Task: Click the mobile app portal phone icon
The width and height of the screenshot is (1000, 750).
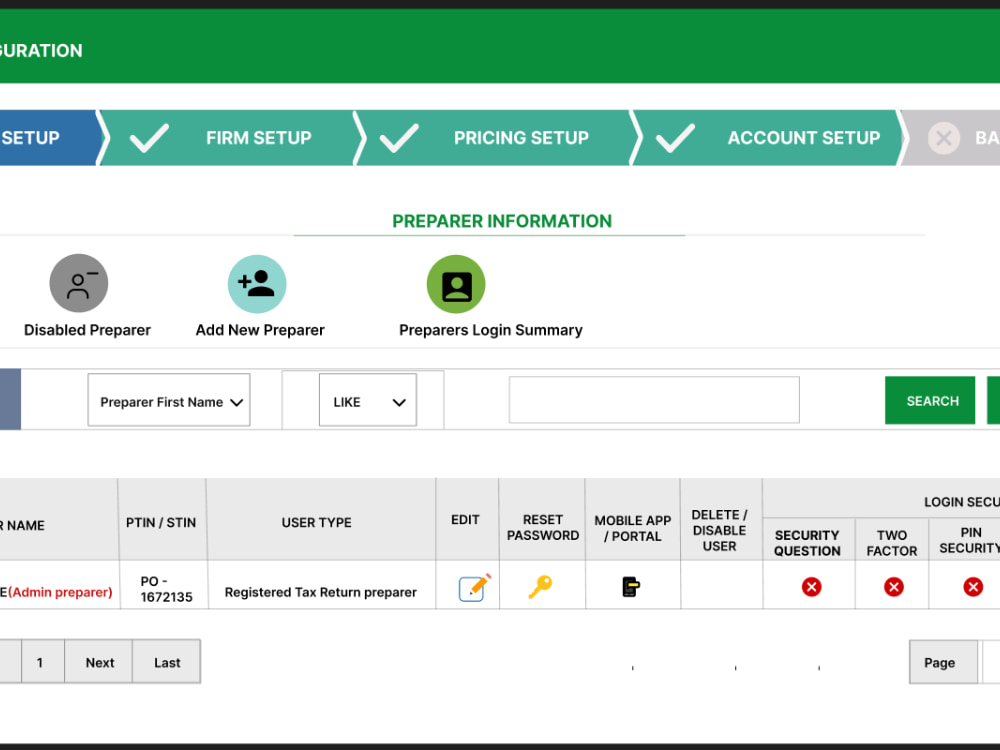Action: tap(631, 586)
